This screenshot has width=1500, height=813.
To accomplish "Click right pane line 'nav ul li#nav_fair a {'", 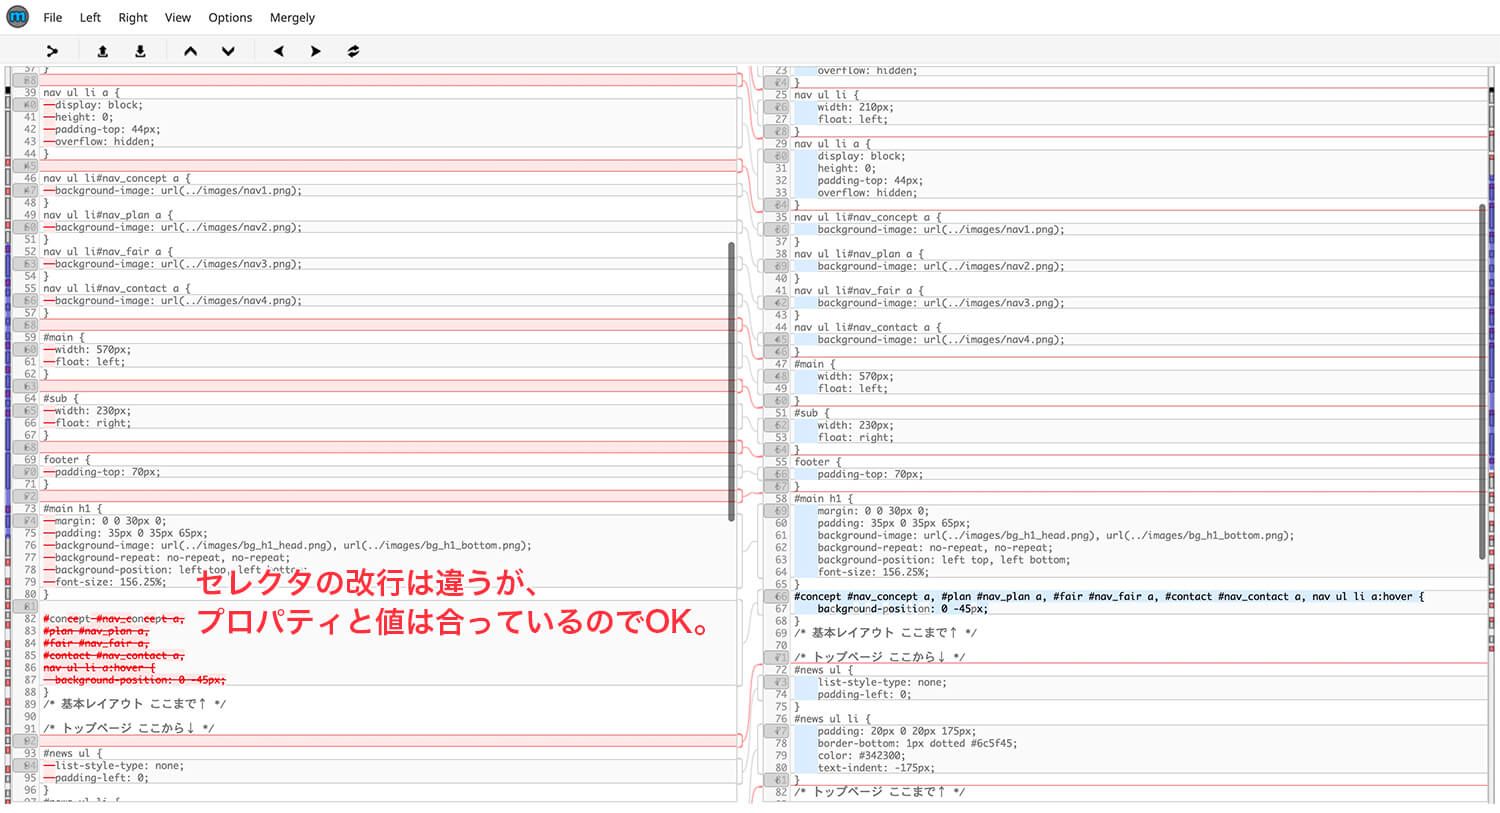I will [x=859, y=290].
